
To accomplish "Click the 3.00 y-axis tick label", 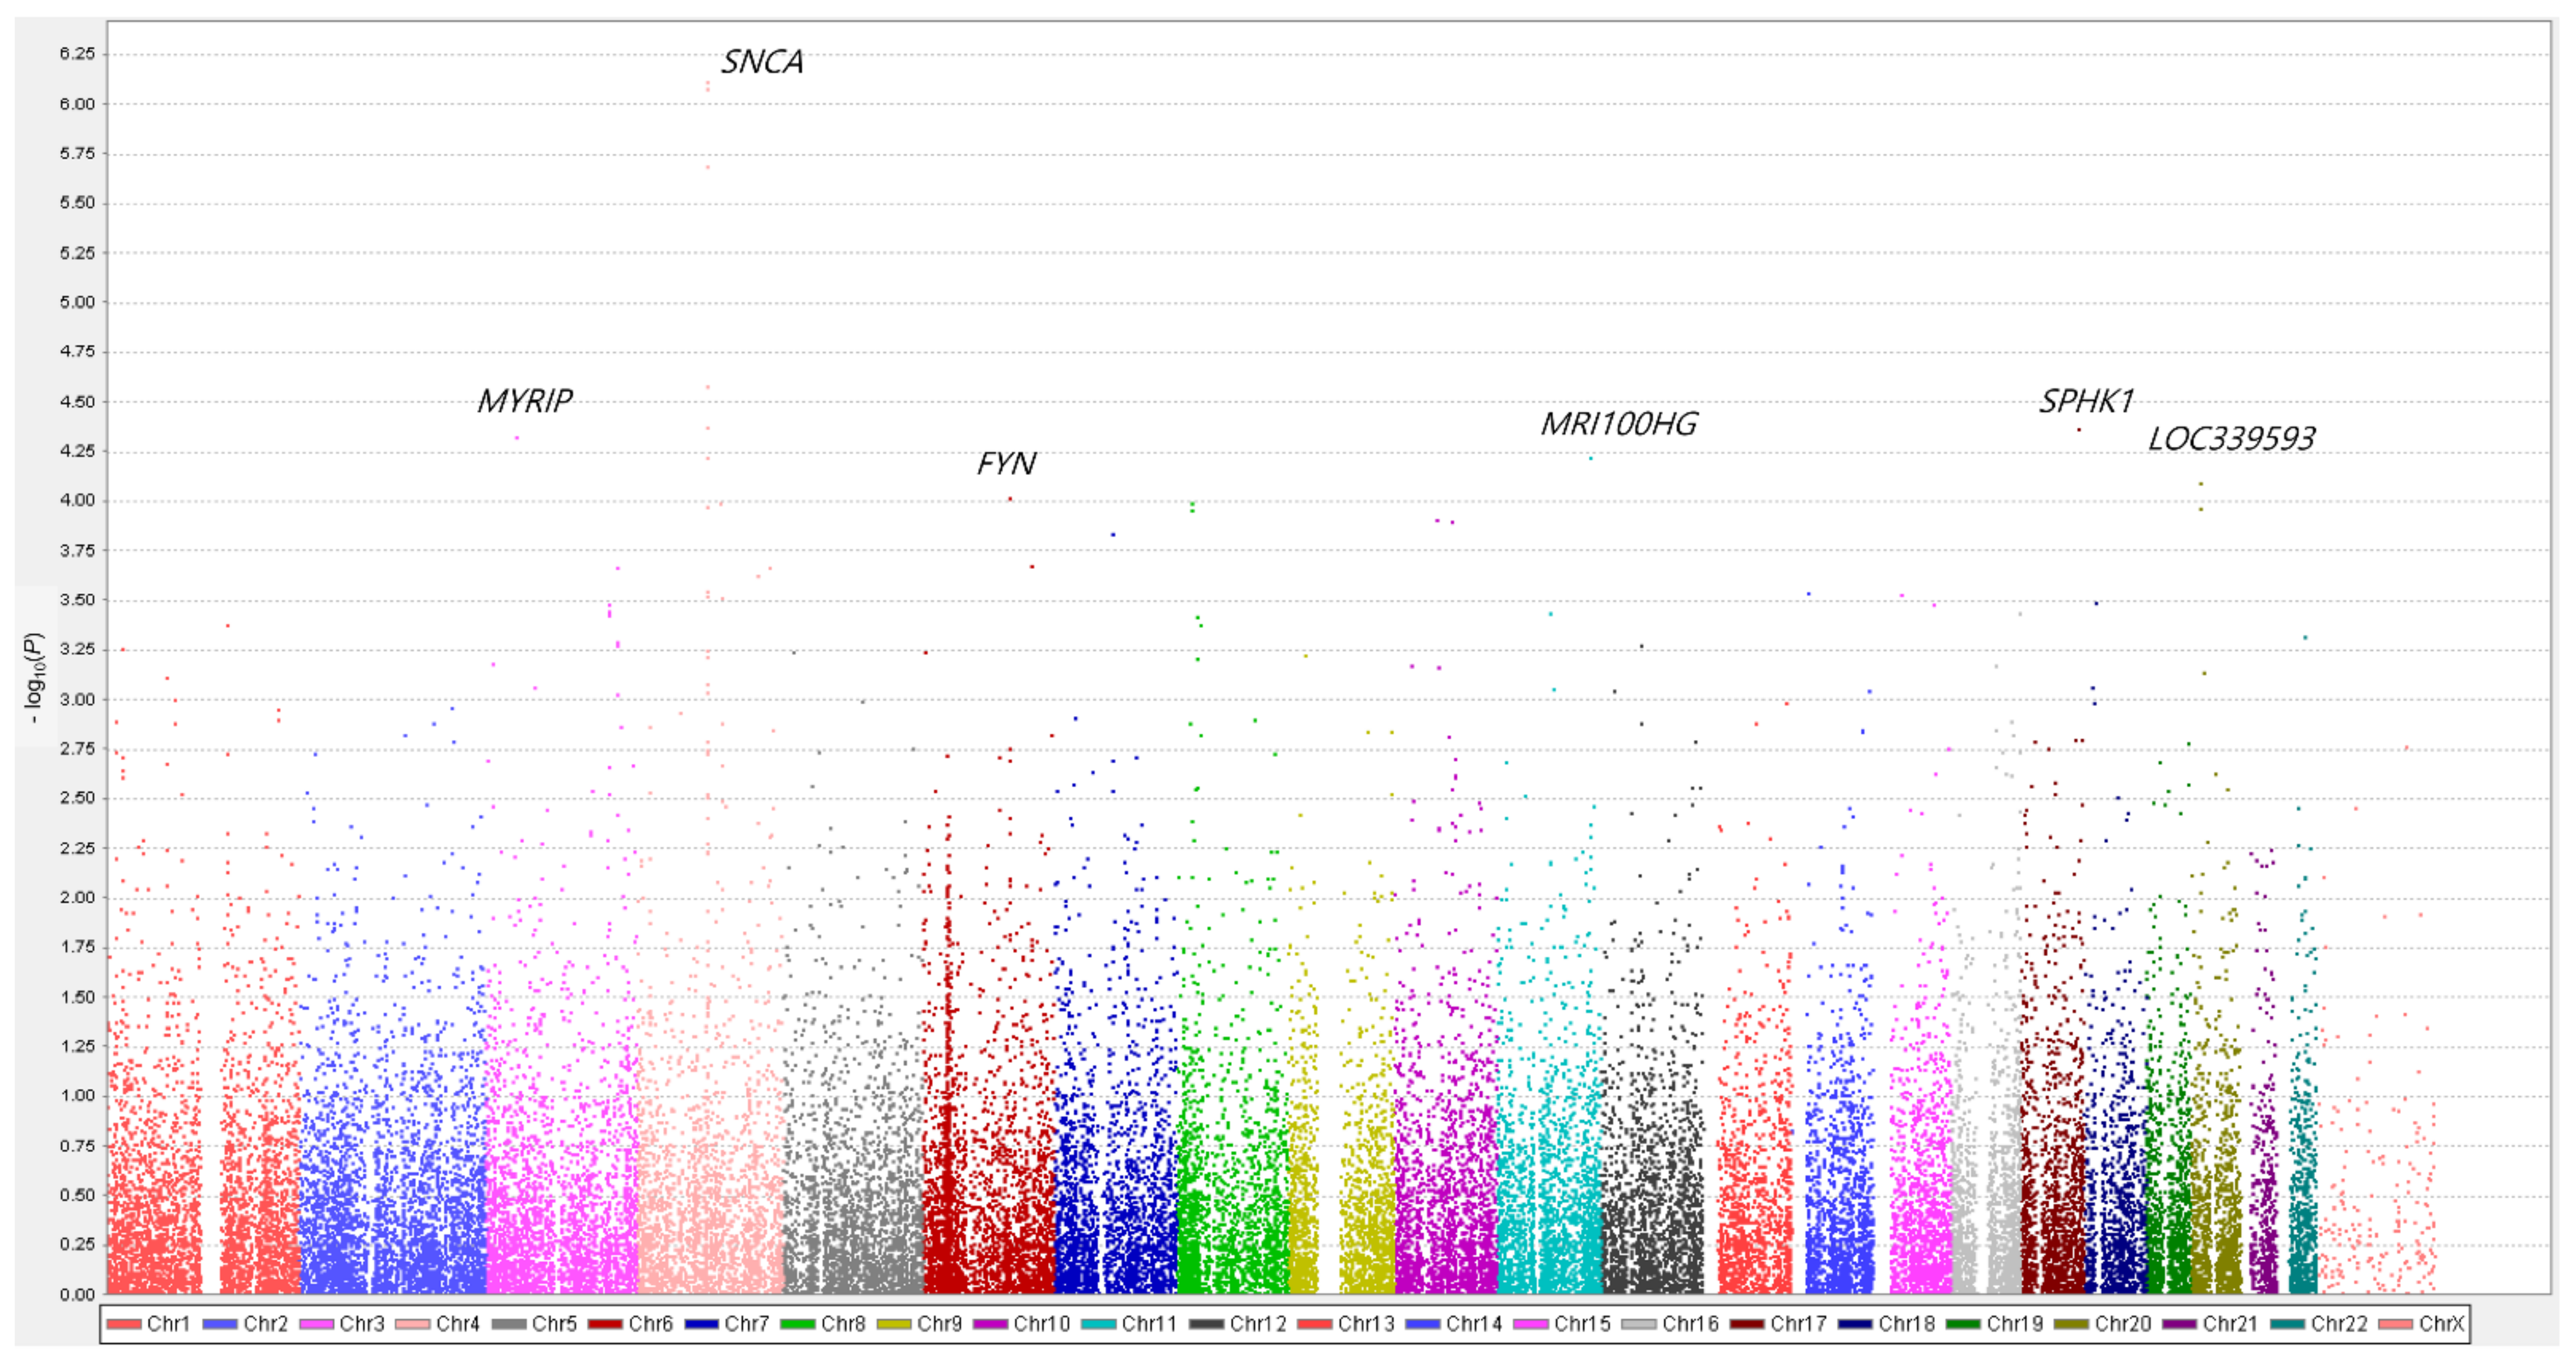I will point(77,700).
